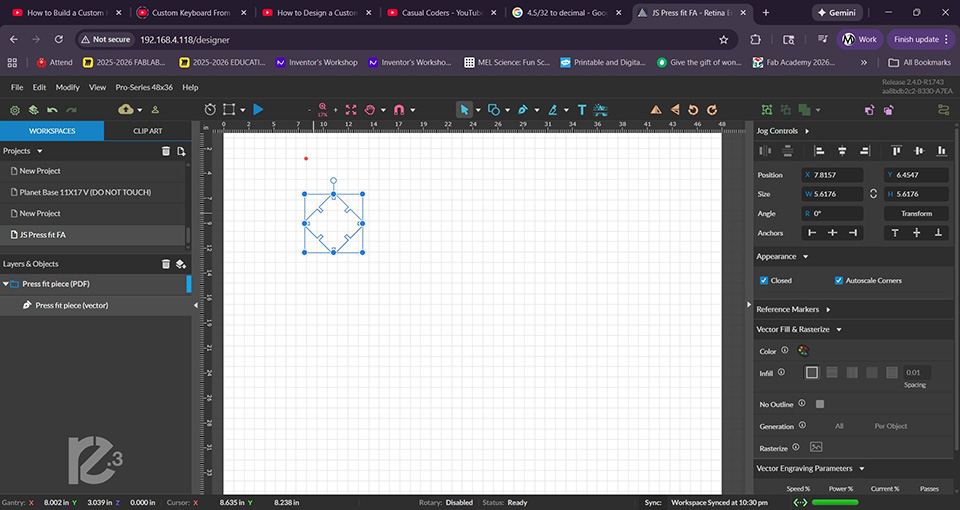
Task: Open the settings gear in the toolbar
Action: [15, 110]
